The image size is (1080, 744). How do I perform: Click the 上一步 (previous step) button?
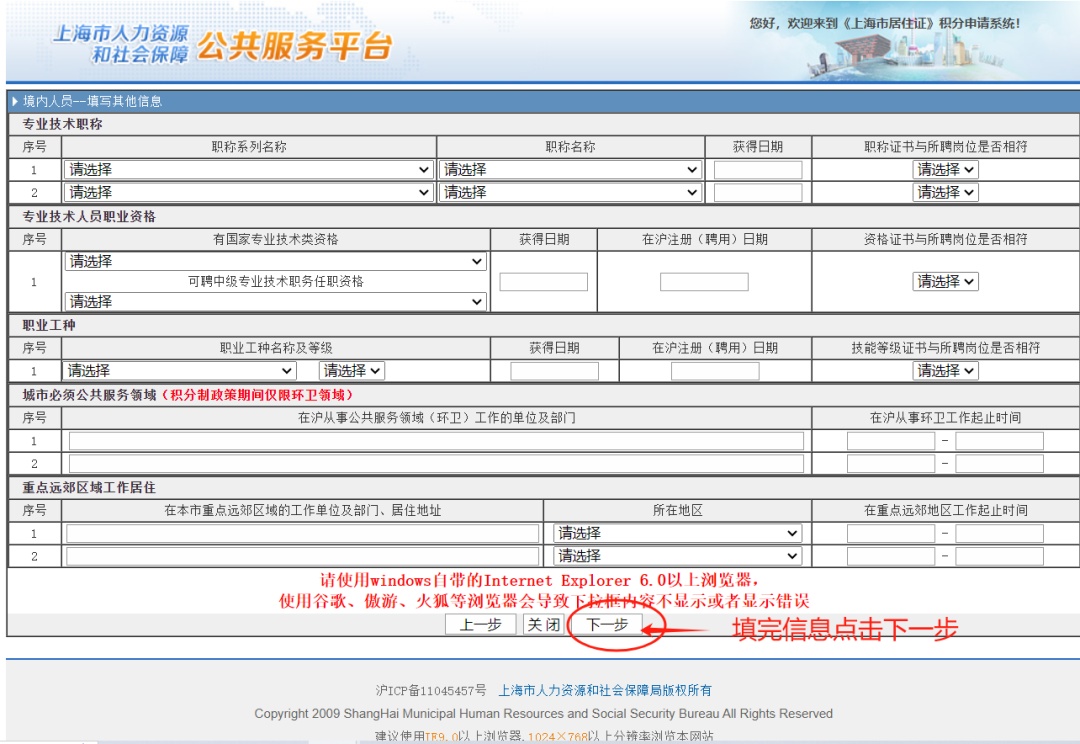pyautogui.click(x=480, y=625)
